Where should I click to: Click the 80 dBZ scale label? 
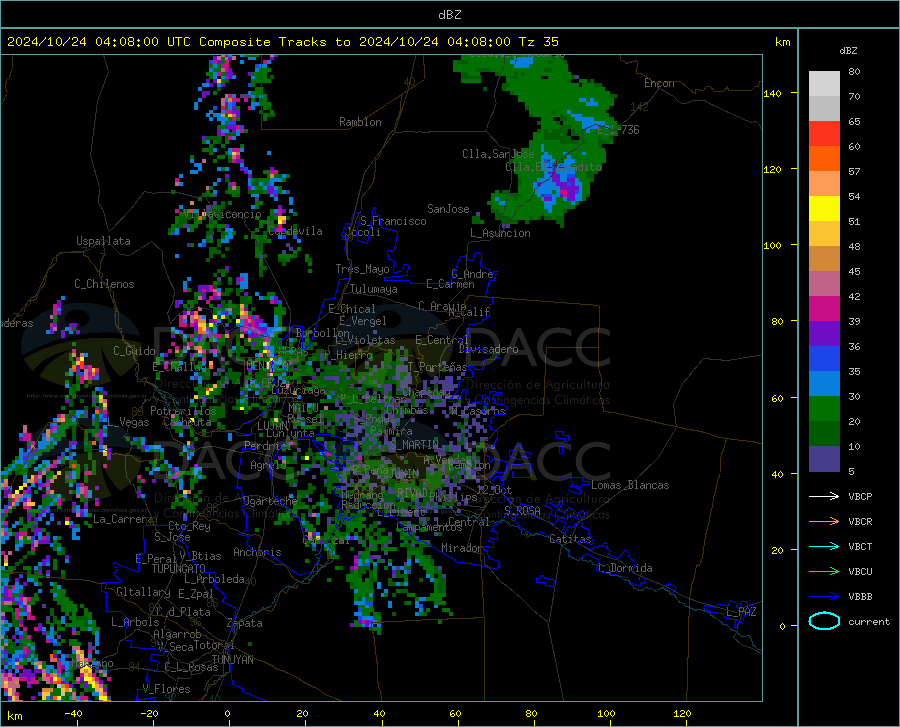point(854,72)
